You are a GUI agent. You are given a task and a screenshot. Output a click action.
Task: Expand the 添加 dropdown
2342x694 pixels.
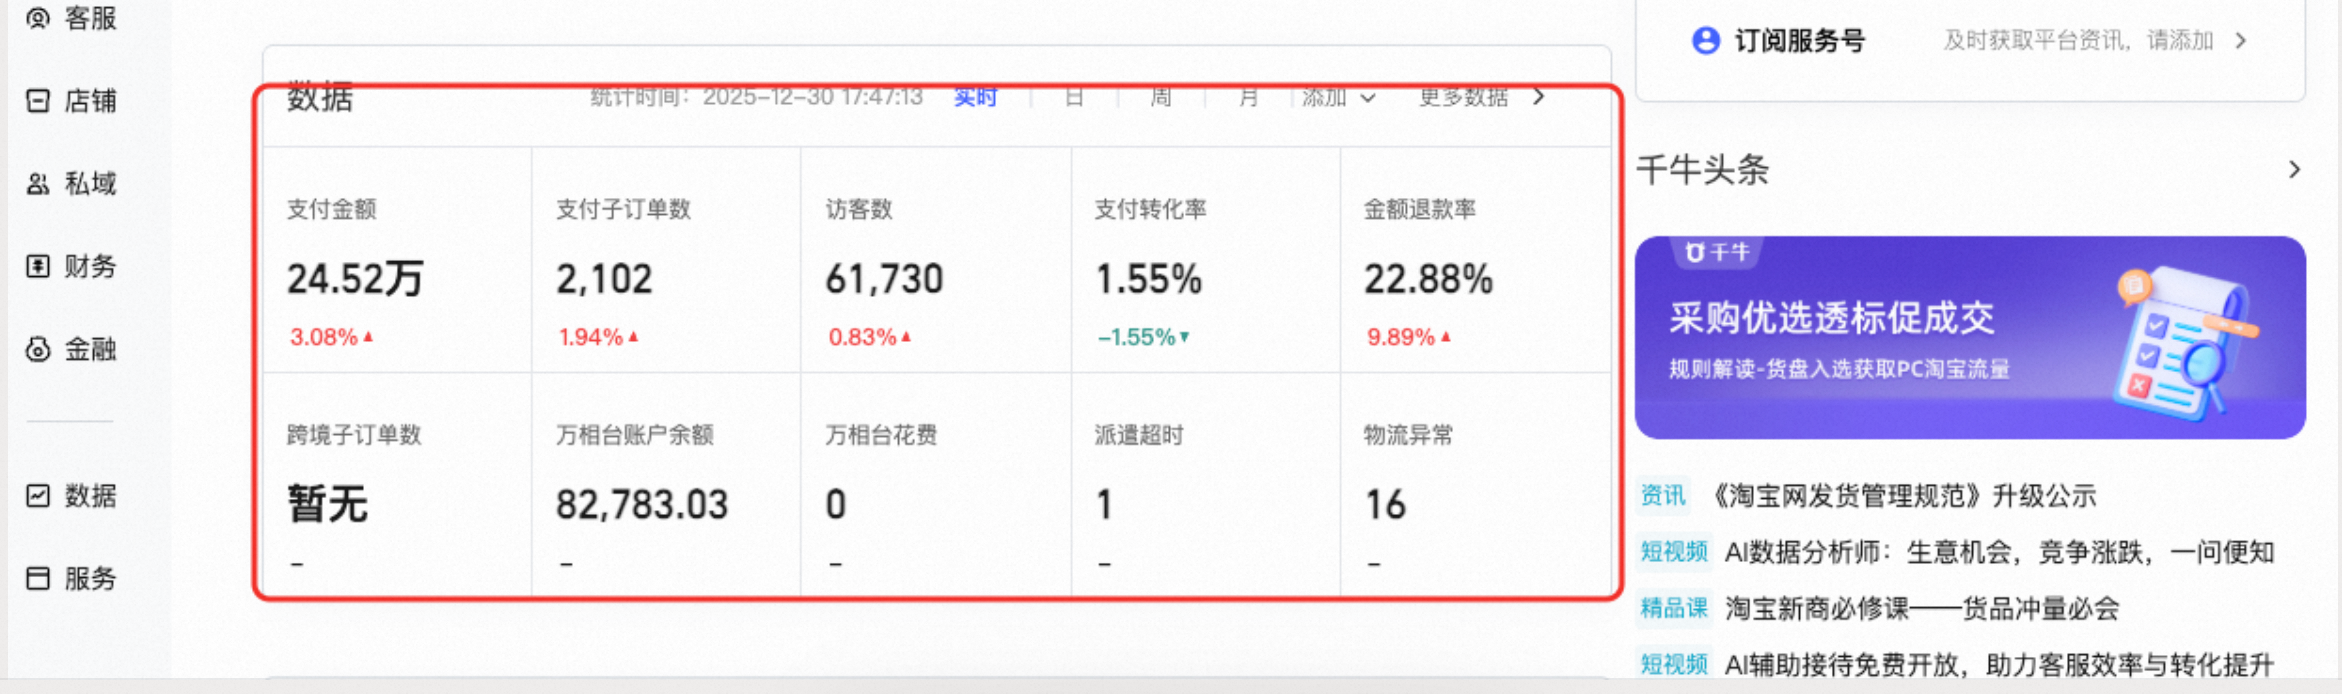pyautogui.click(x=1339, y=97)
